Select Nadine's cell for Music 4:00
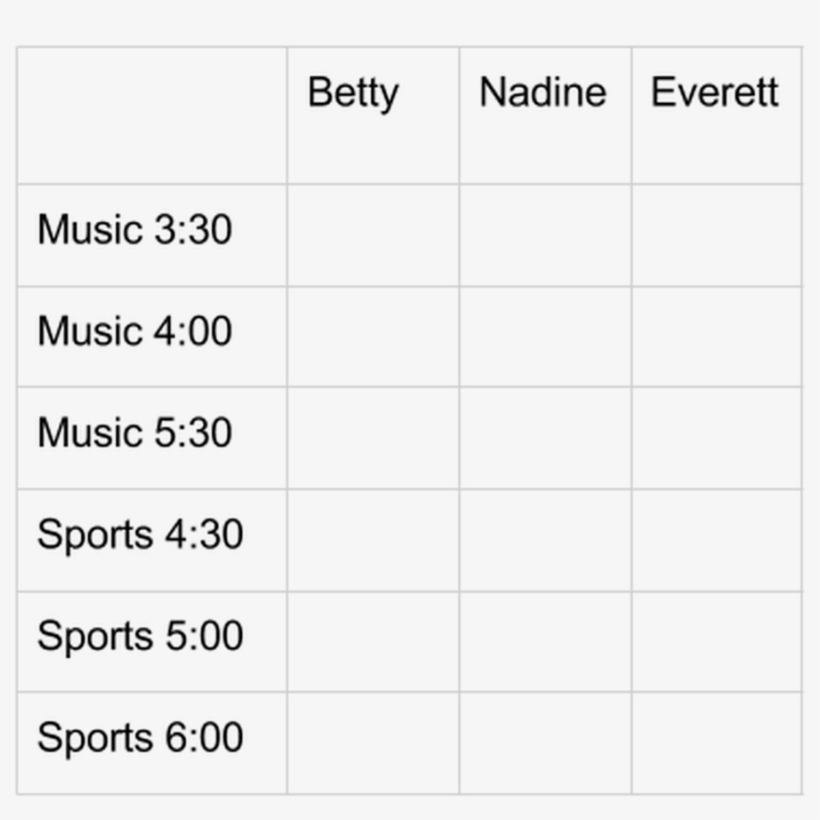The width and height of the screenshot is (820, 820). pyautogui.click(x=545, y=336)
